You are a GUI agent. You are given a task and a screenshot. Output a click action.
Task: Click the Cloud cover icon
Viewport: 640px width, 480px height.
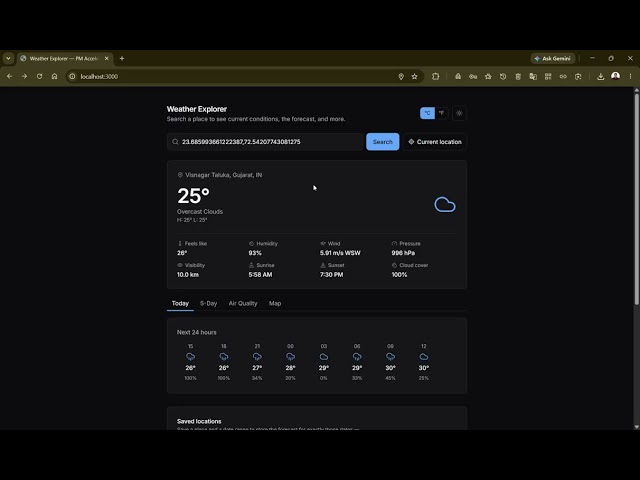[x=394, y=265]
